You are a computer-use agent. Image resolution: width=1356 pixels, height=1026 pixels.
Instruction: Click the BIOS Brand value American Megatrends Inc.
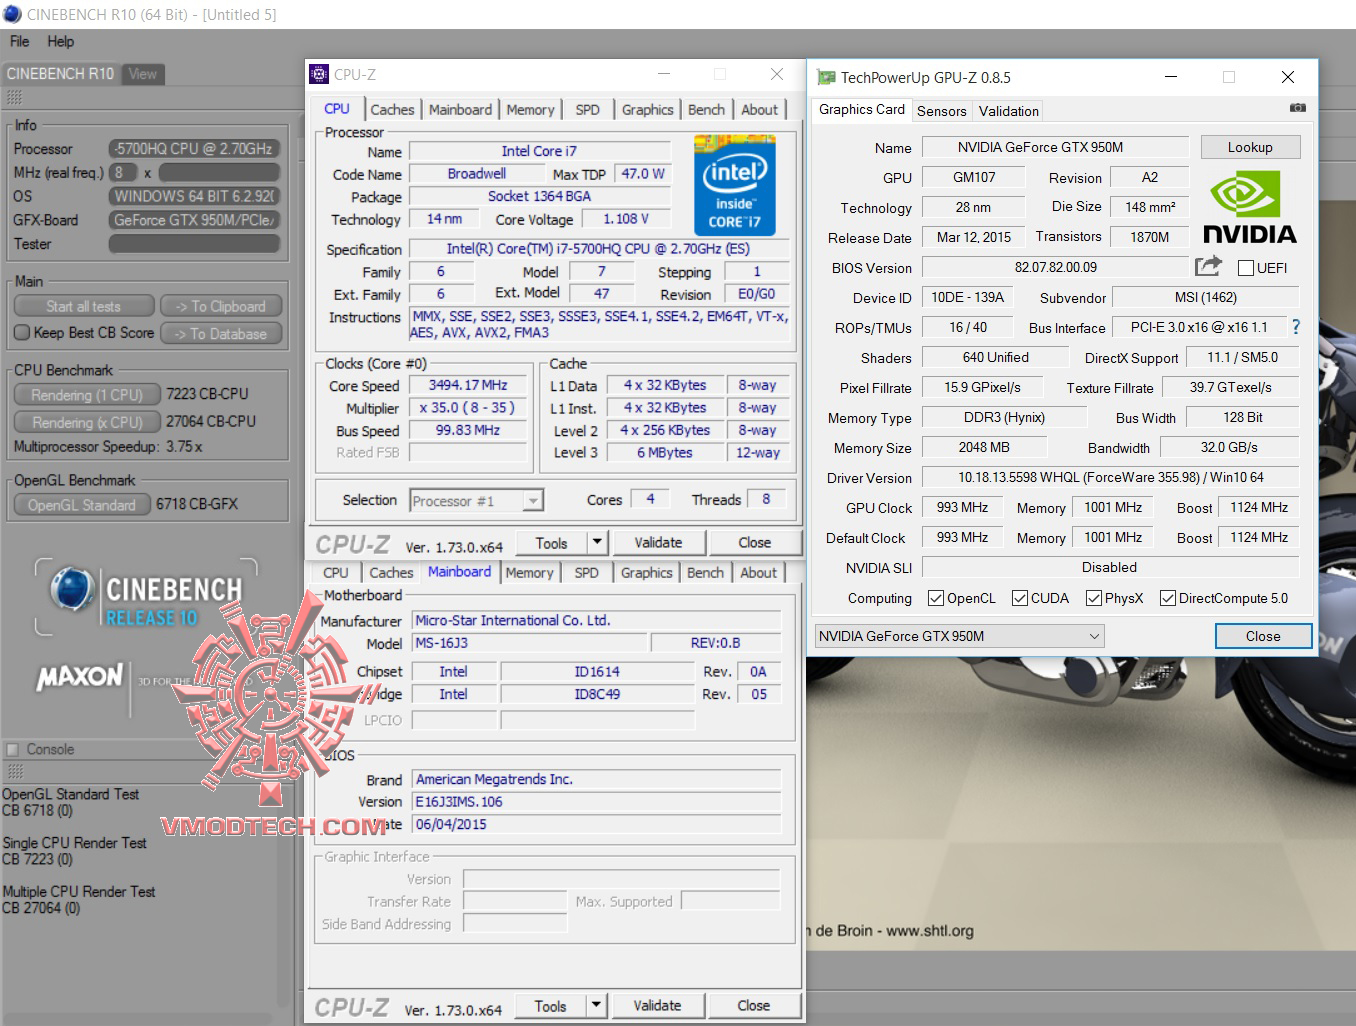(597, 779)
